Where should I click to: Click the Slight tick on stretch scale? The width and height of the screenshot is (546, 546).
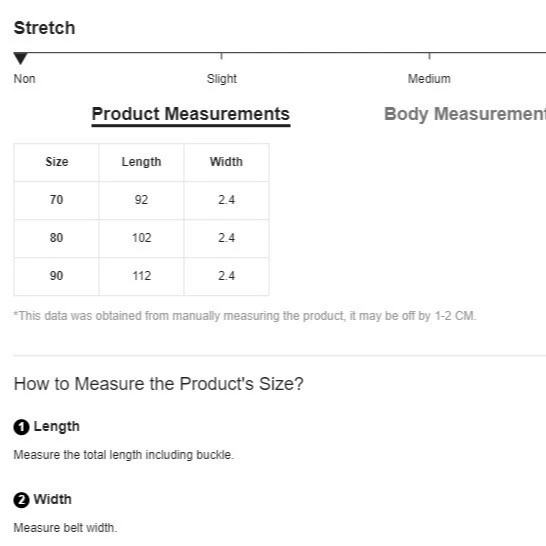tap(221, 56)
